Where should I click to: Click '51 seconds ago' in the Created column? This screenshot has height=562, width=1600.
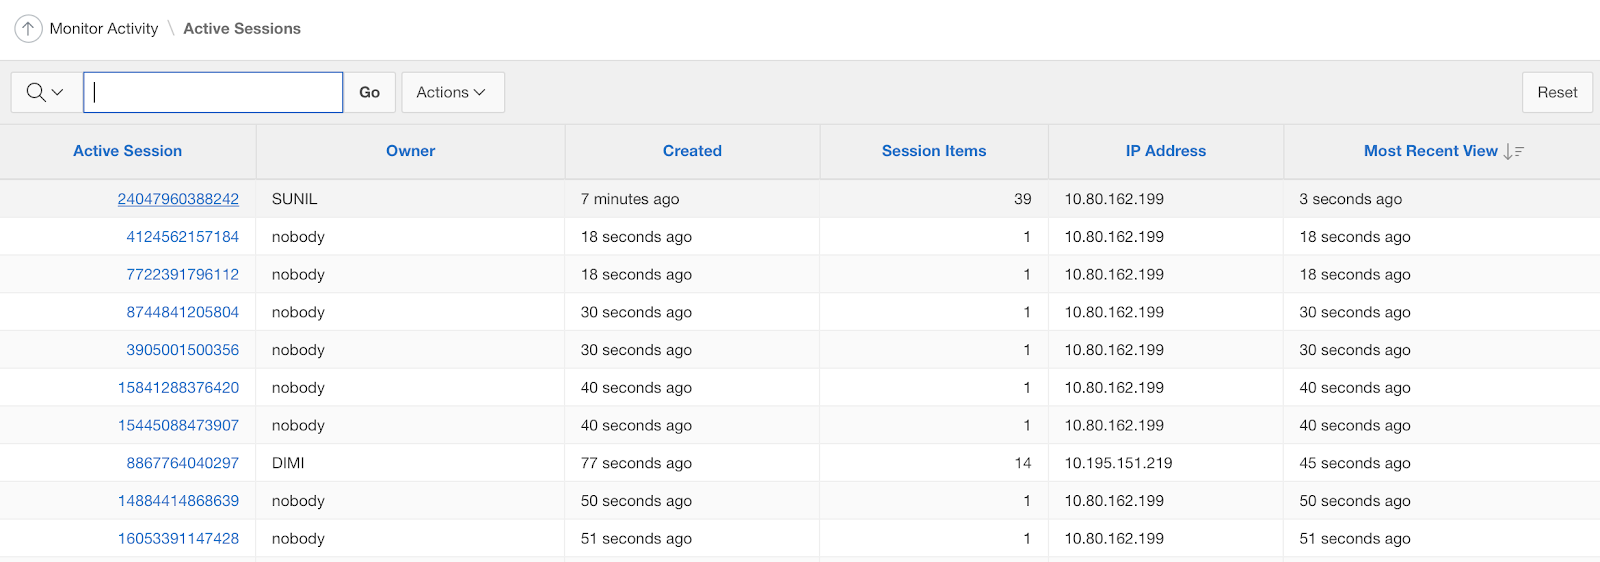(x=636, y=538)
